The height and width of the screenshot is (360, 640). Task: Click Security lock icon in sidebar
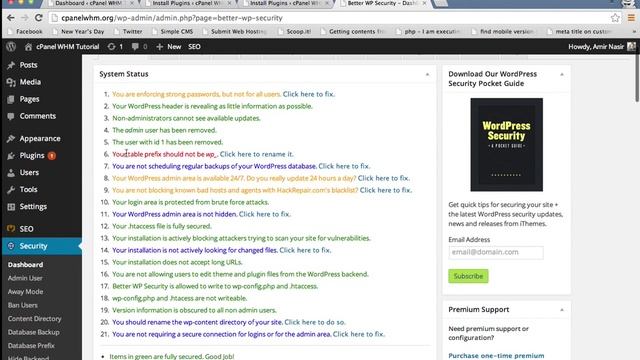pos(11,246)
